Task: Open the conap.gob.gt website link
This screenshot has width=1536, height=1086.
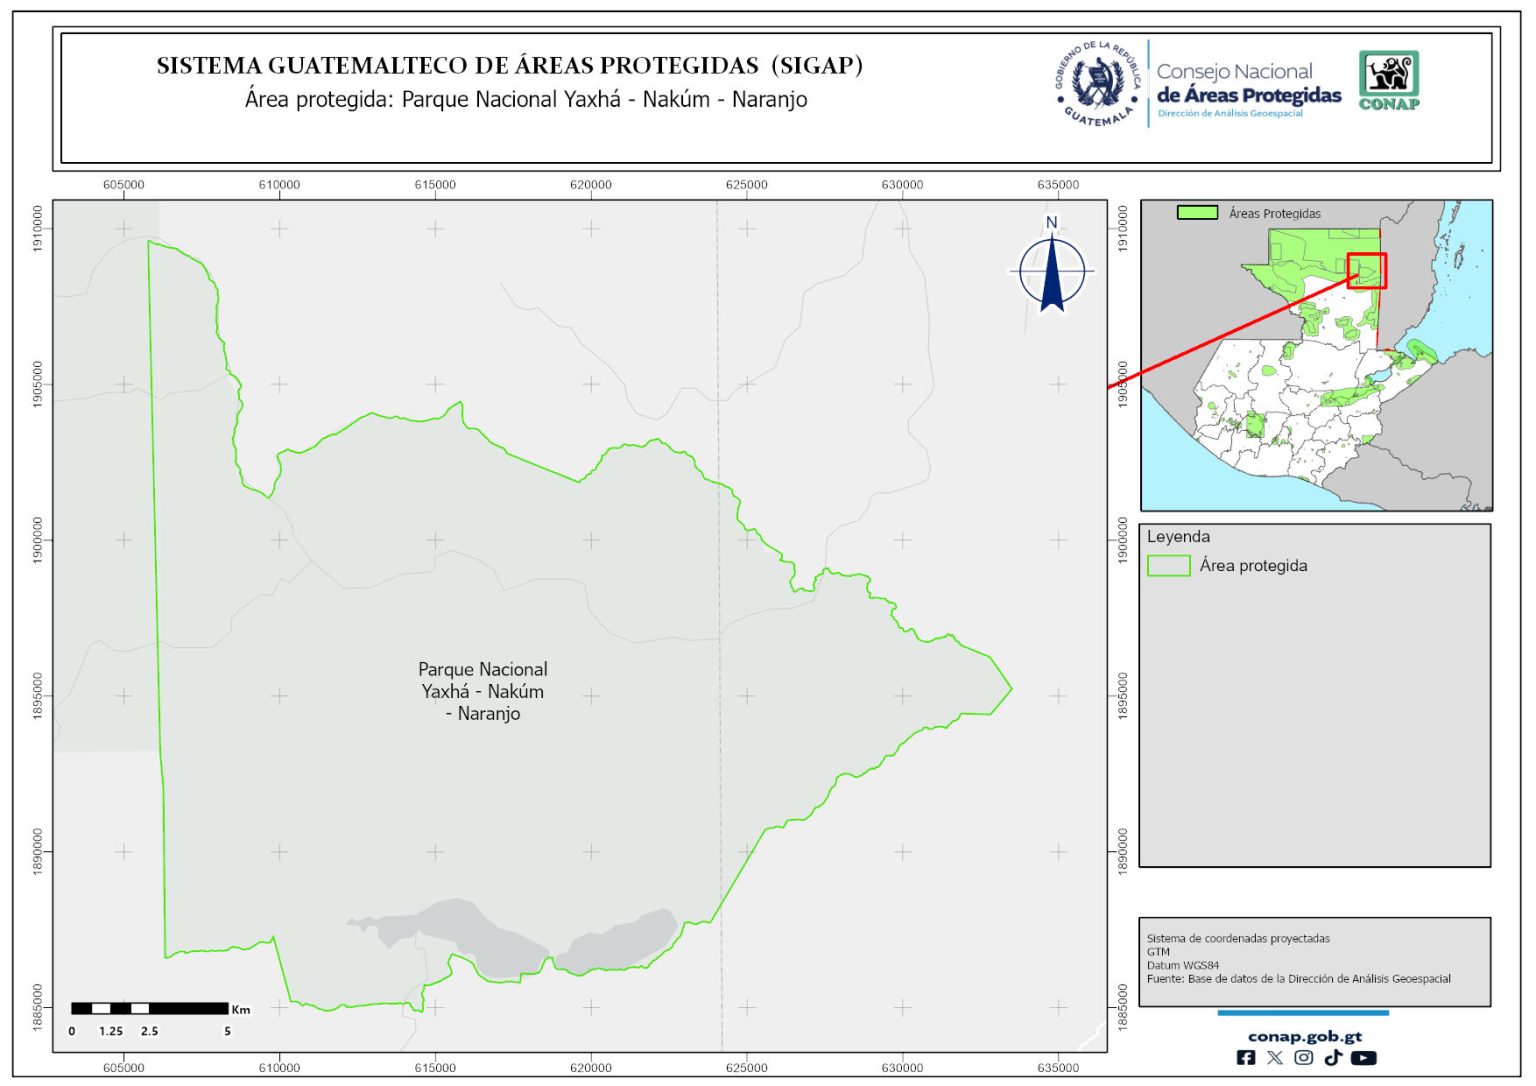Action: coord(1304,1036)
